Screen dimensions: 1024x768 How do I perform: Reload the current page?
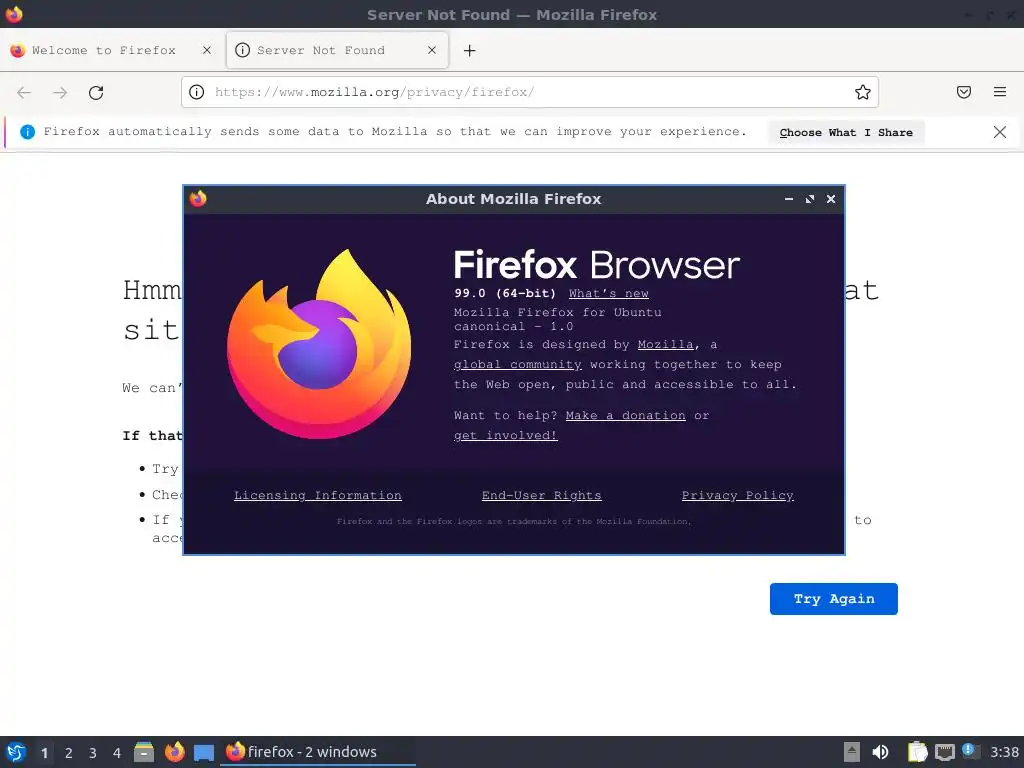pyautogui.click(x=96, y=93)
